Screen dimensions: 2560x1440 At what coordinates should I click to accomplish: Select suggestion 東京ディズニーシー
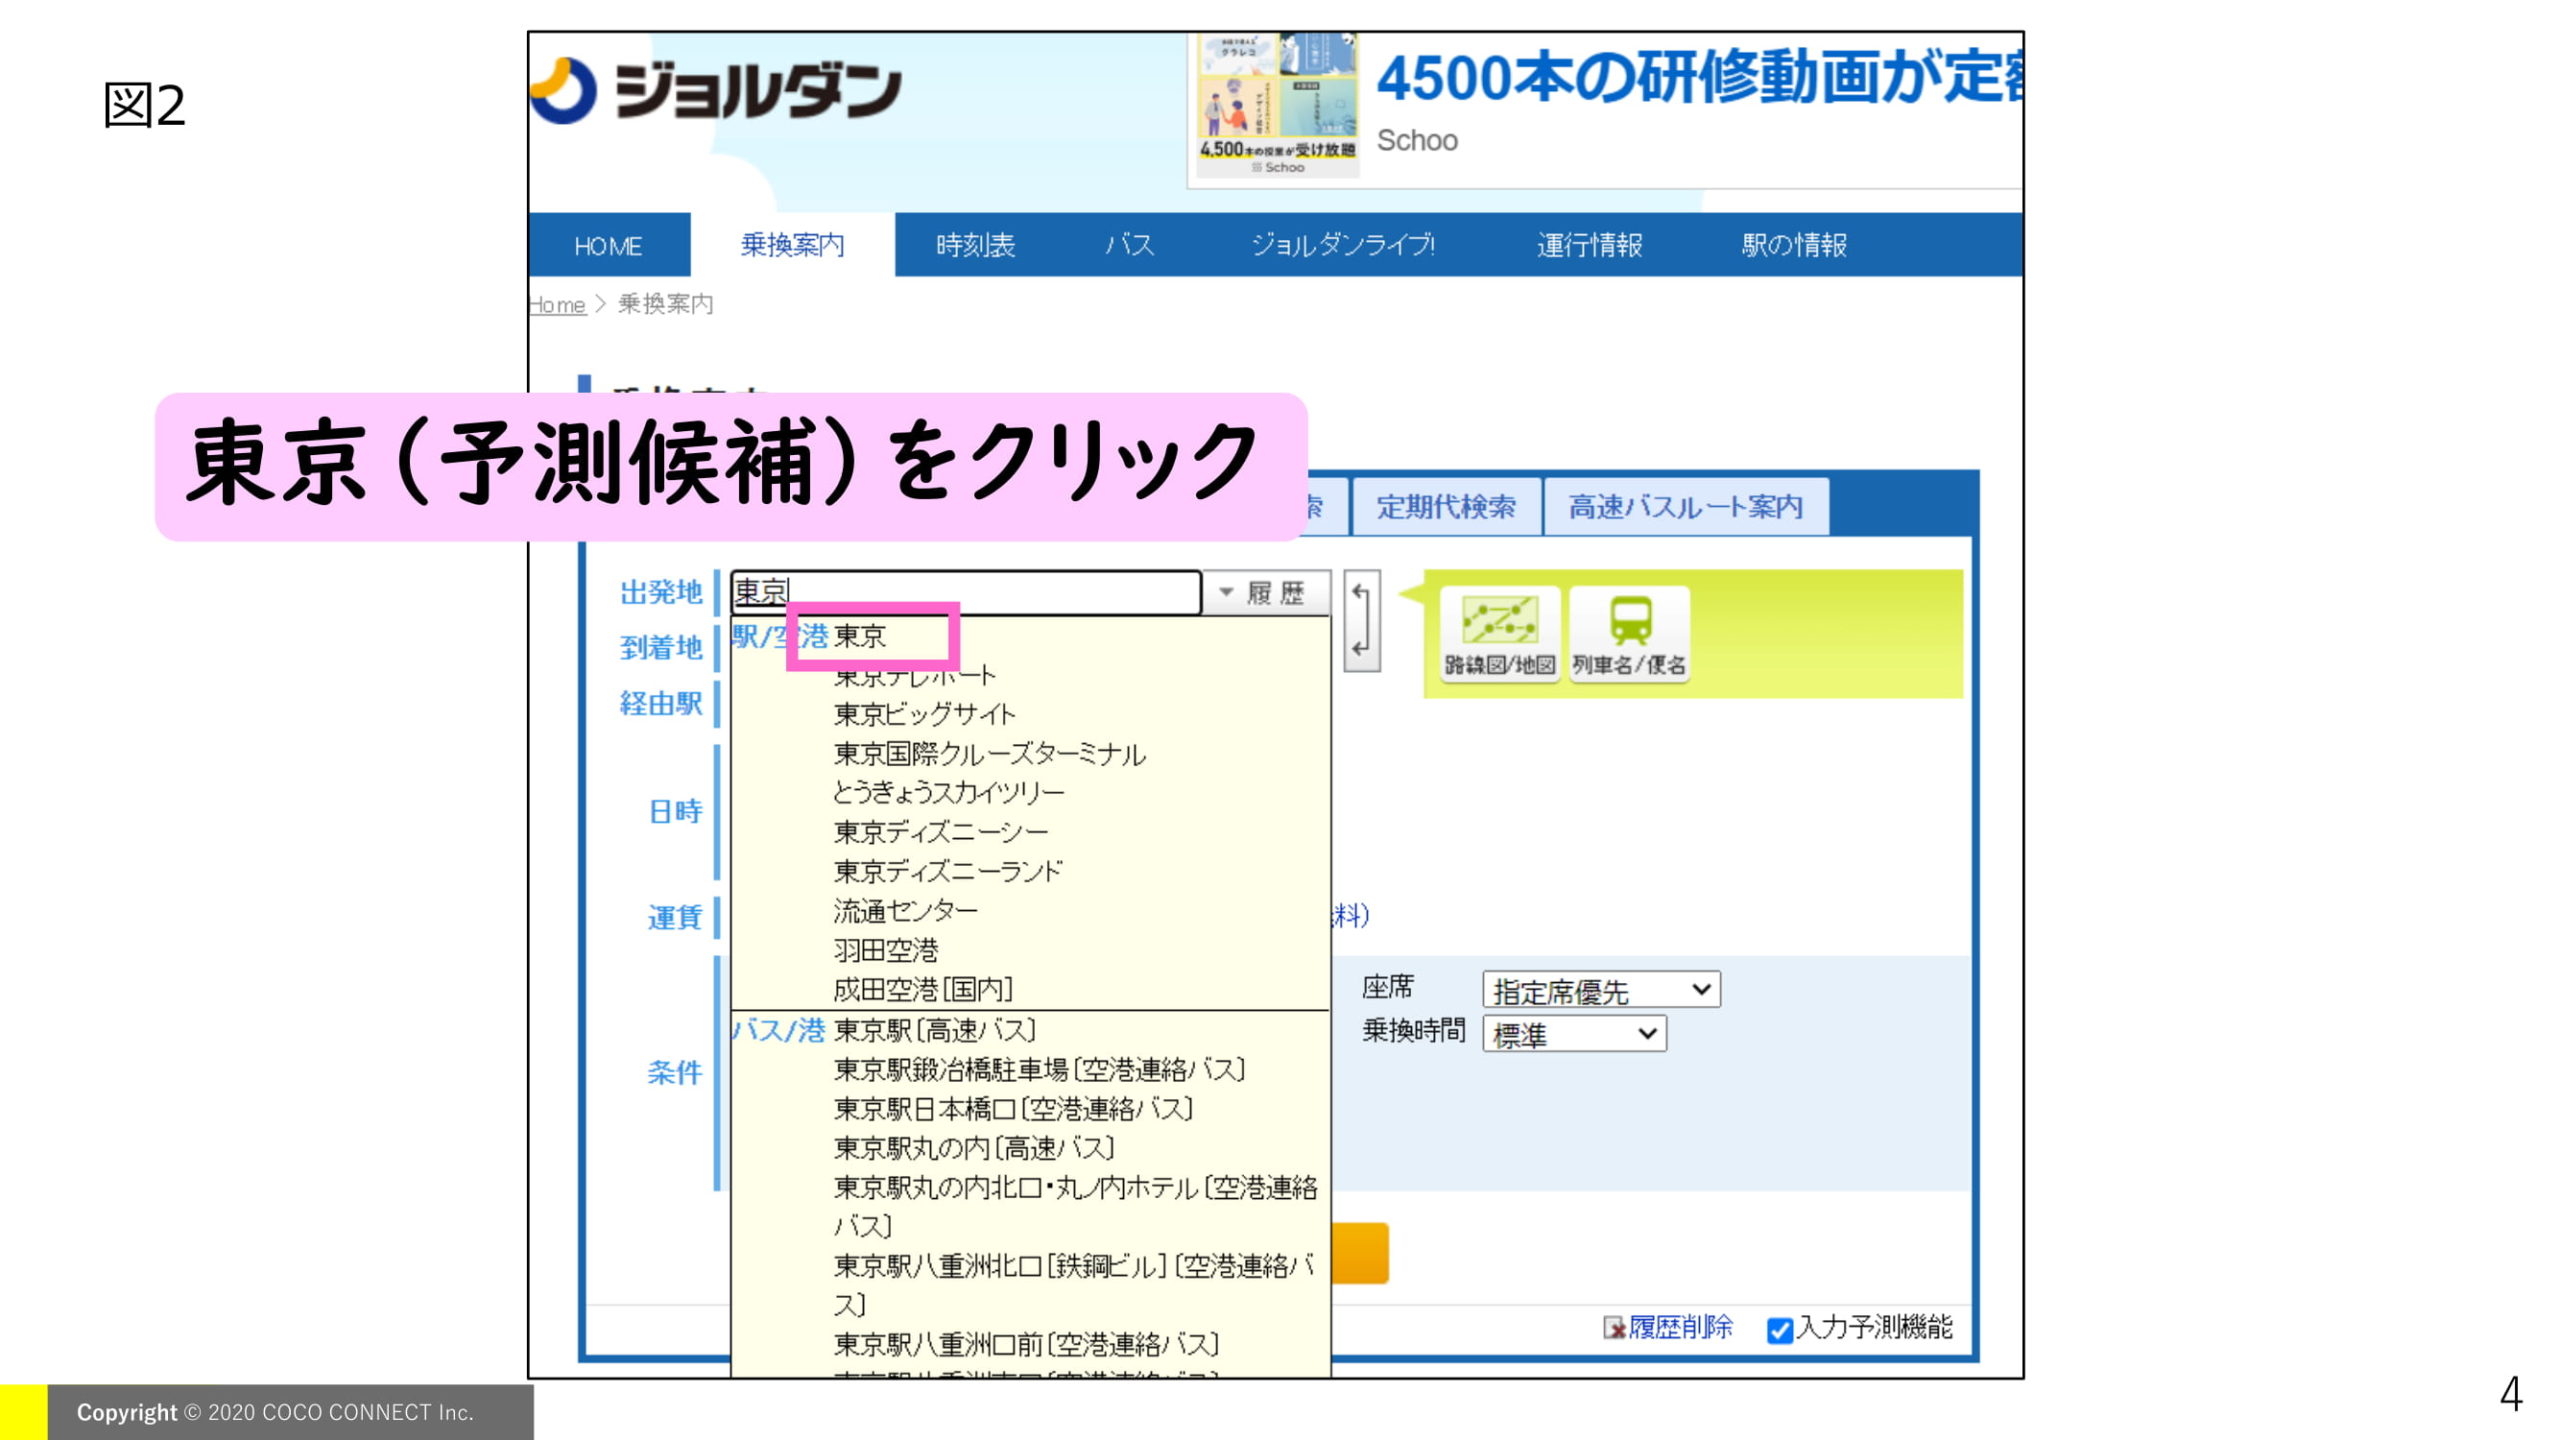[x=941, y=832]
